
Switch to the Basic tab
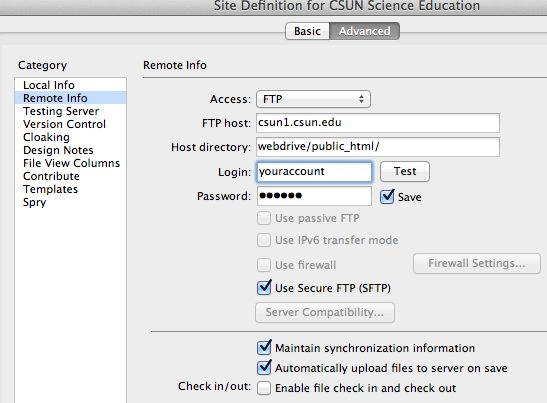pos(307,31)
